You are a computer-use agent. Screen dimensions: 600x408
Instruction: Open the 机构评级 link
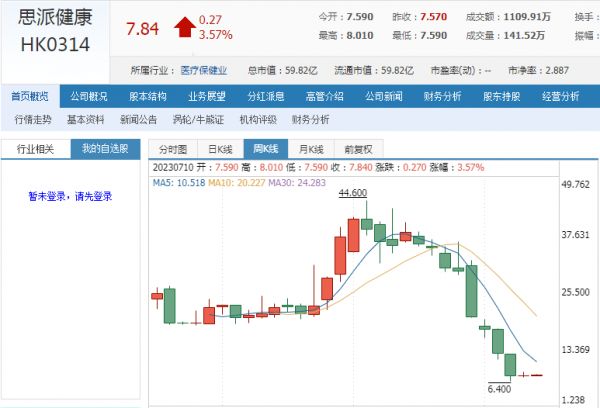click(x=256, y=119)
